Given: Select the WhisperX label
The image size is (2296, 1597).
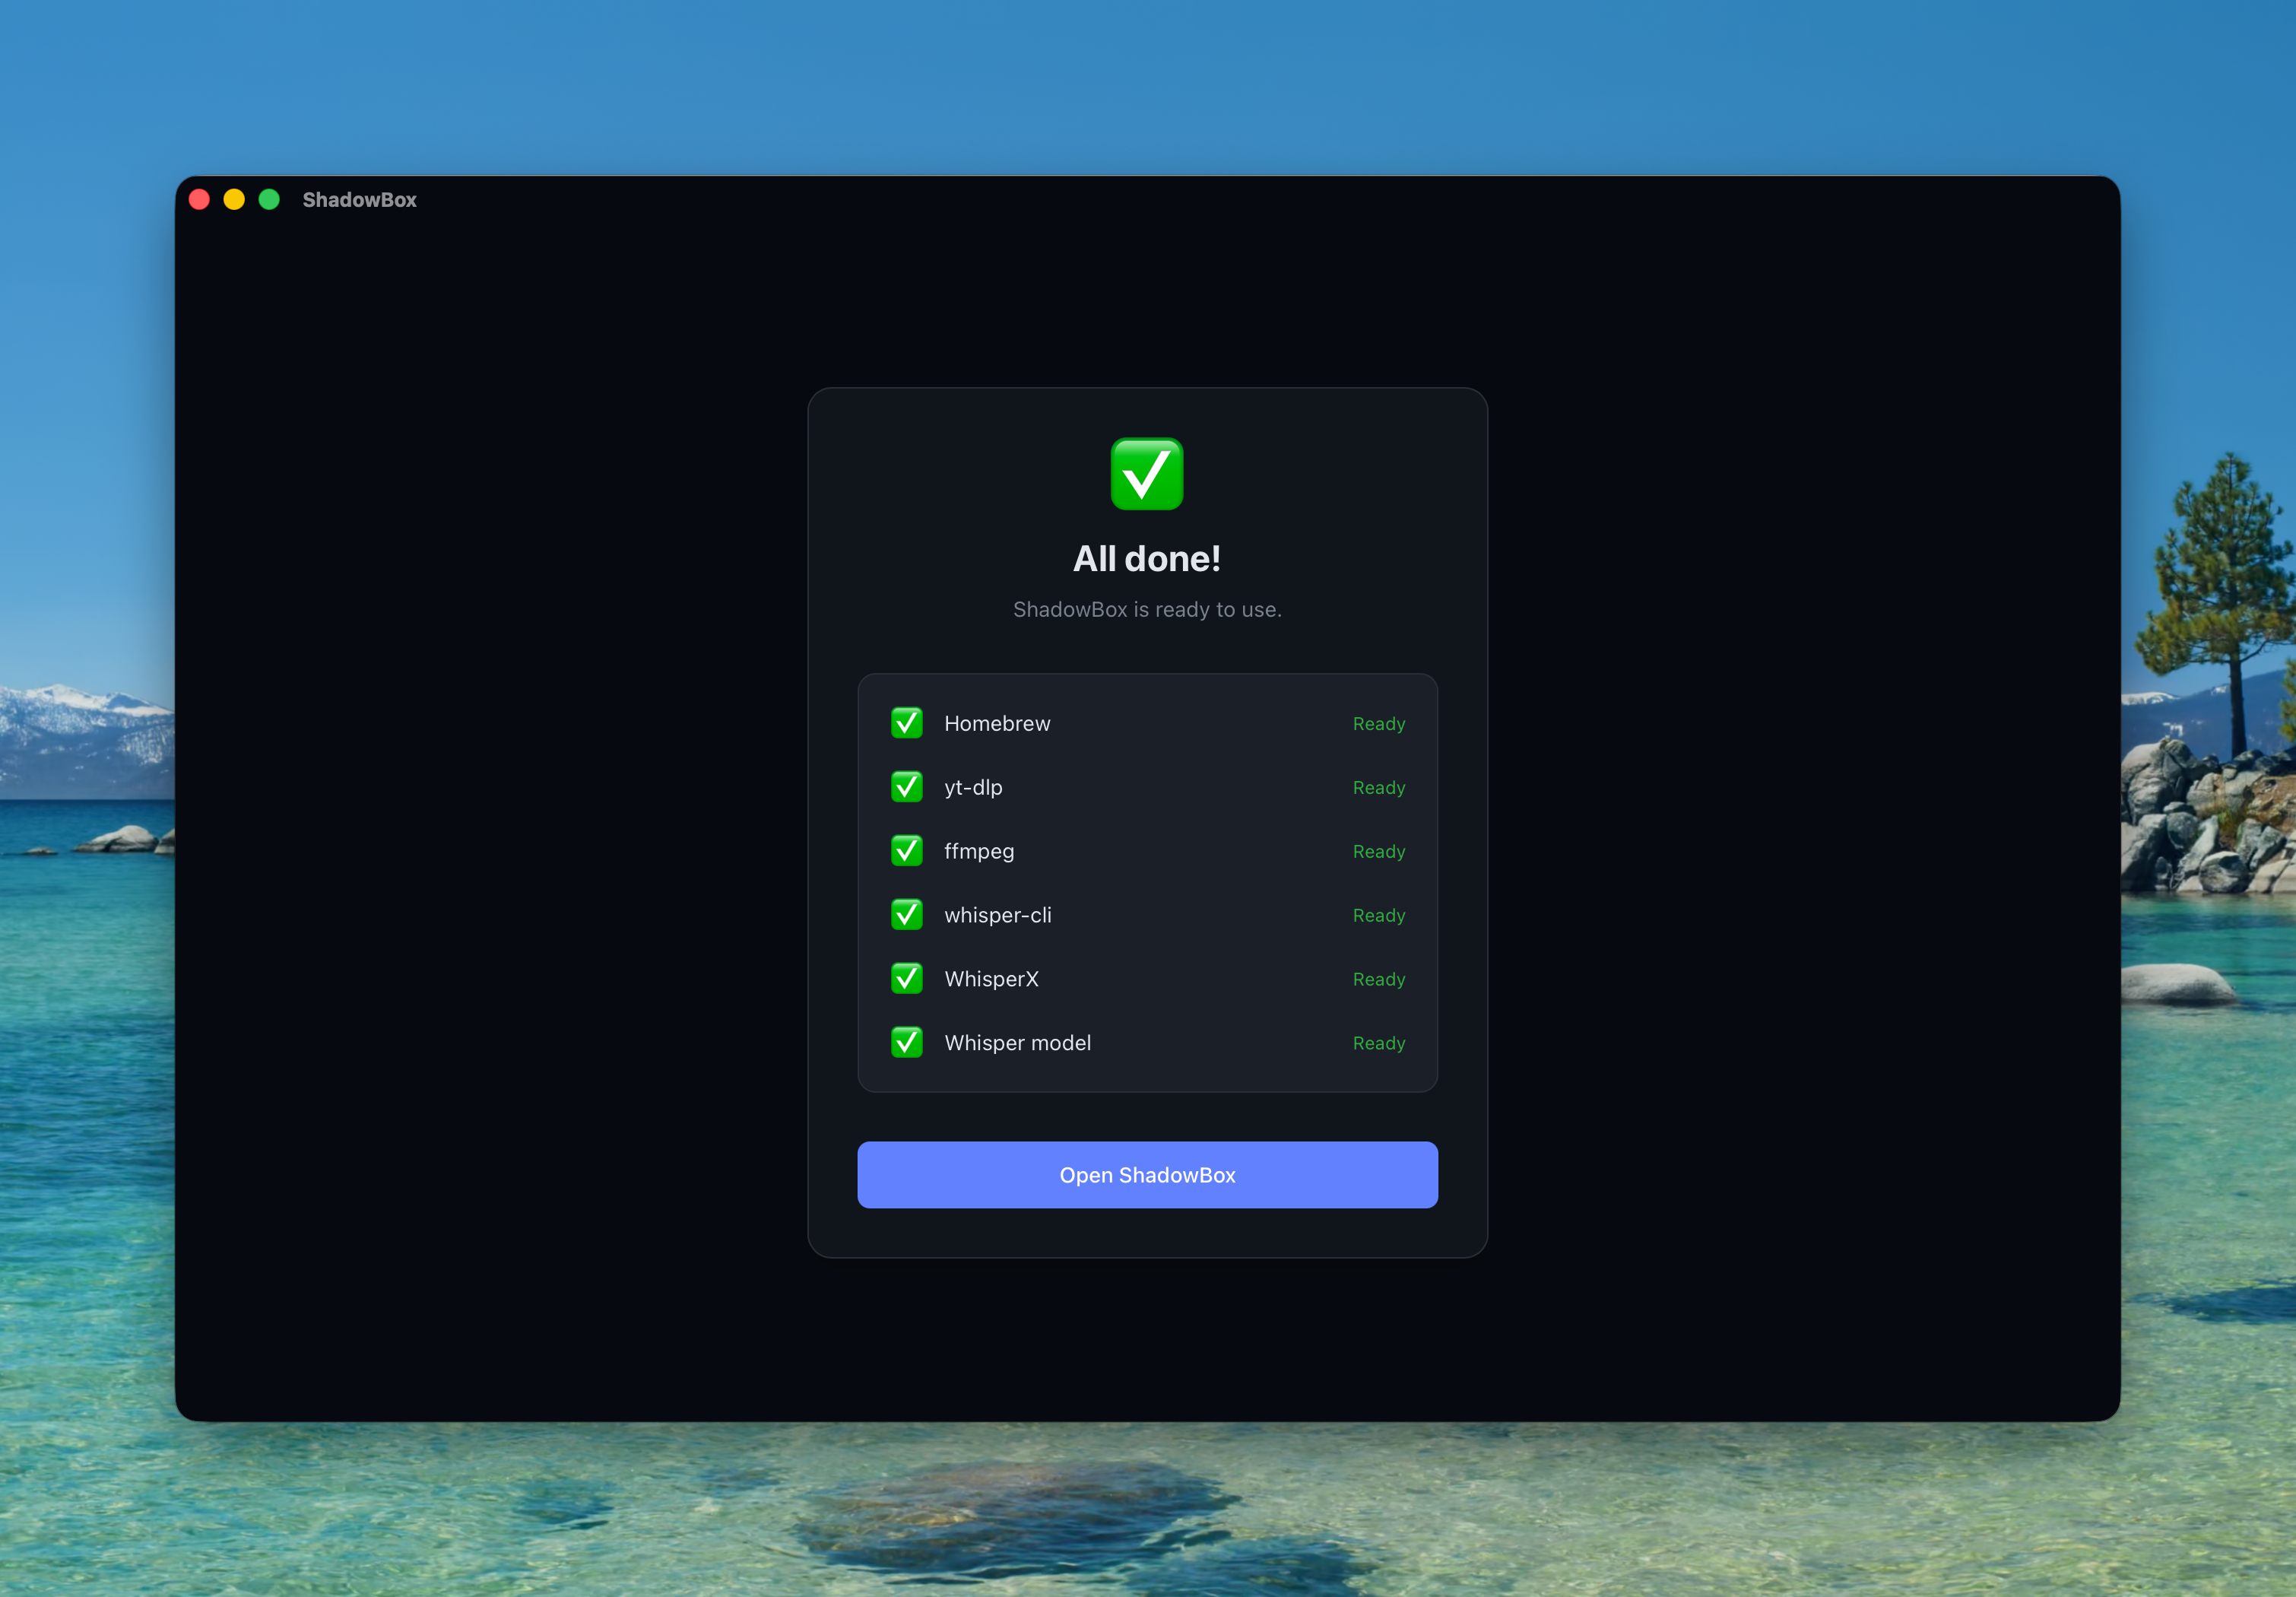Looking at the screenshot, I should point(991,979).
